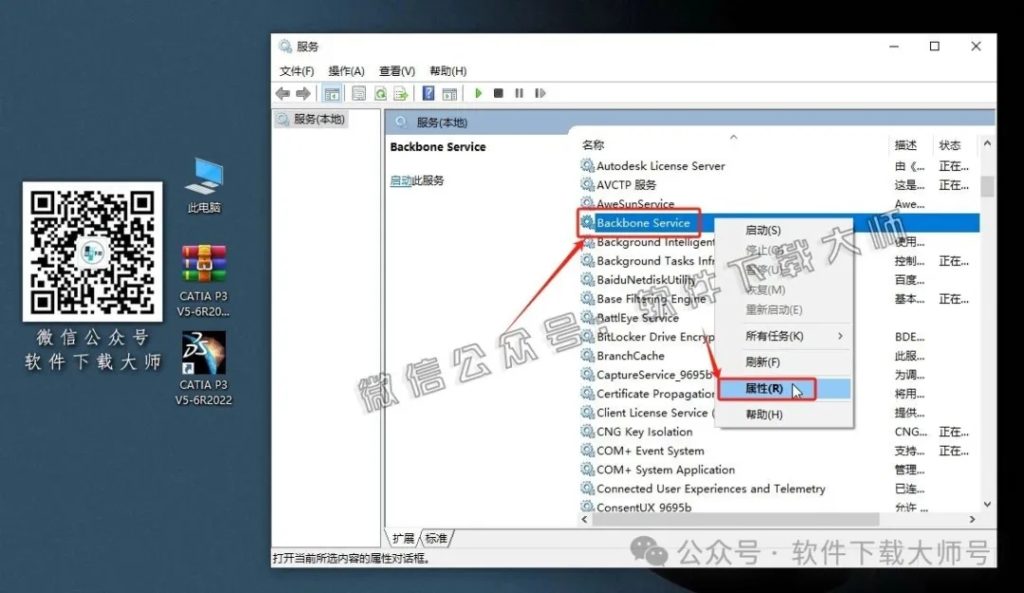Click the sort chevron on the 名称 column
Image resolution: width=1024 pixels, height=593 pixels.
pos(733,137)
